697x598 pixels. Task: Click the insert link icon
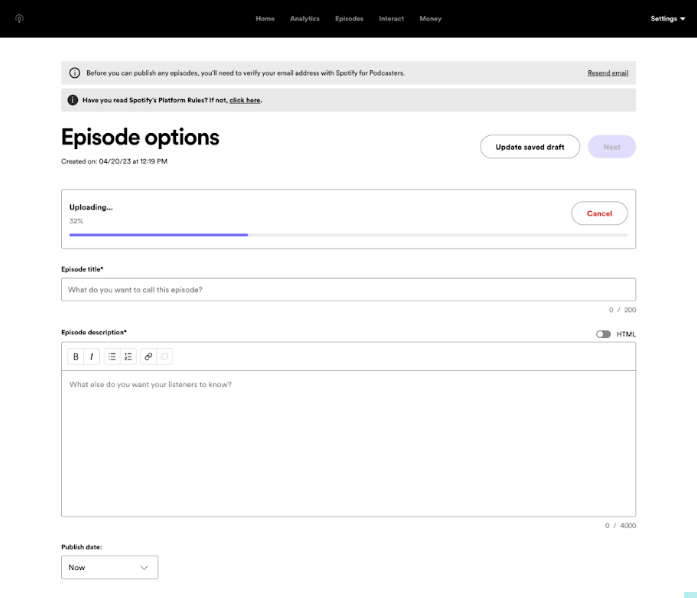(x=148, y=356)
